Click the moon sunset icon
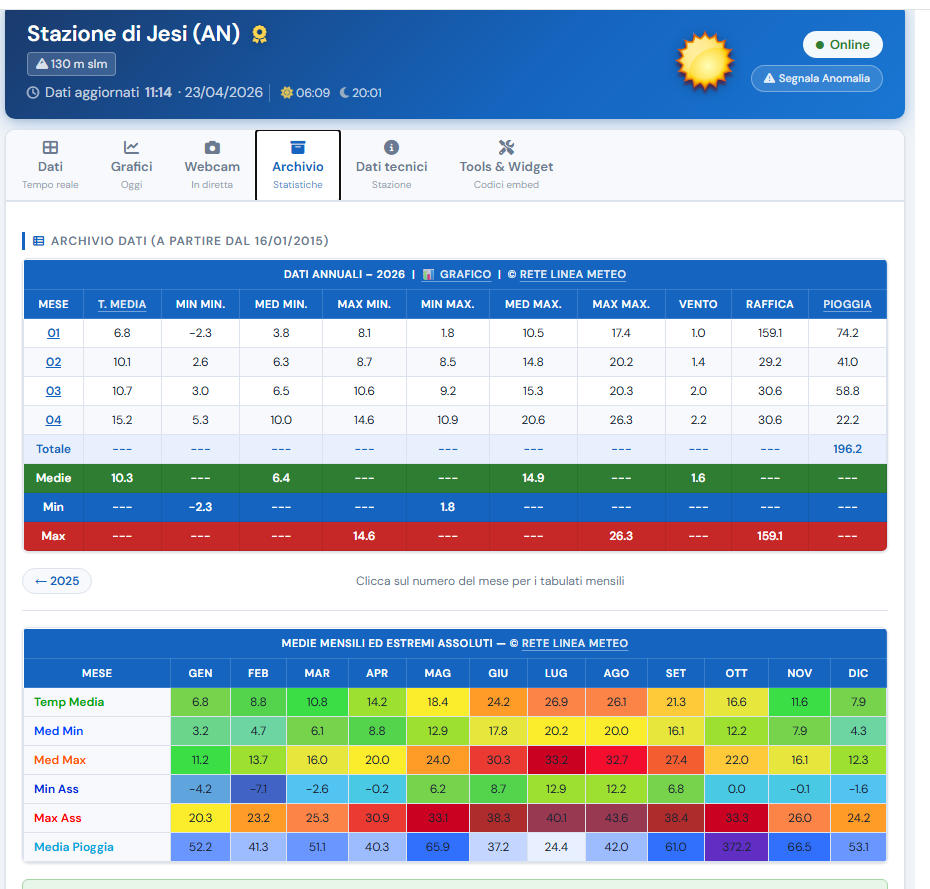Screen dimensions: 930x889 point(344,93)
